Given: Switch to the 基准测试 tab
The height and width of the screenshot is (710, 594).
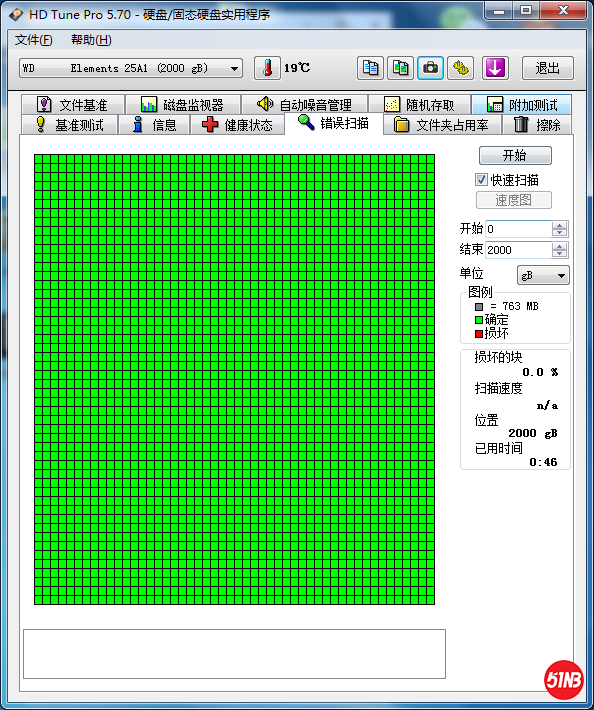Looking at the screenshot, I should coord(69,125).
